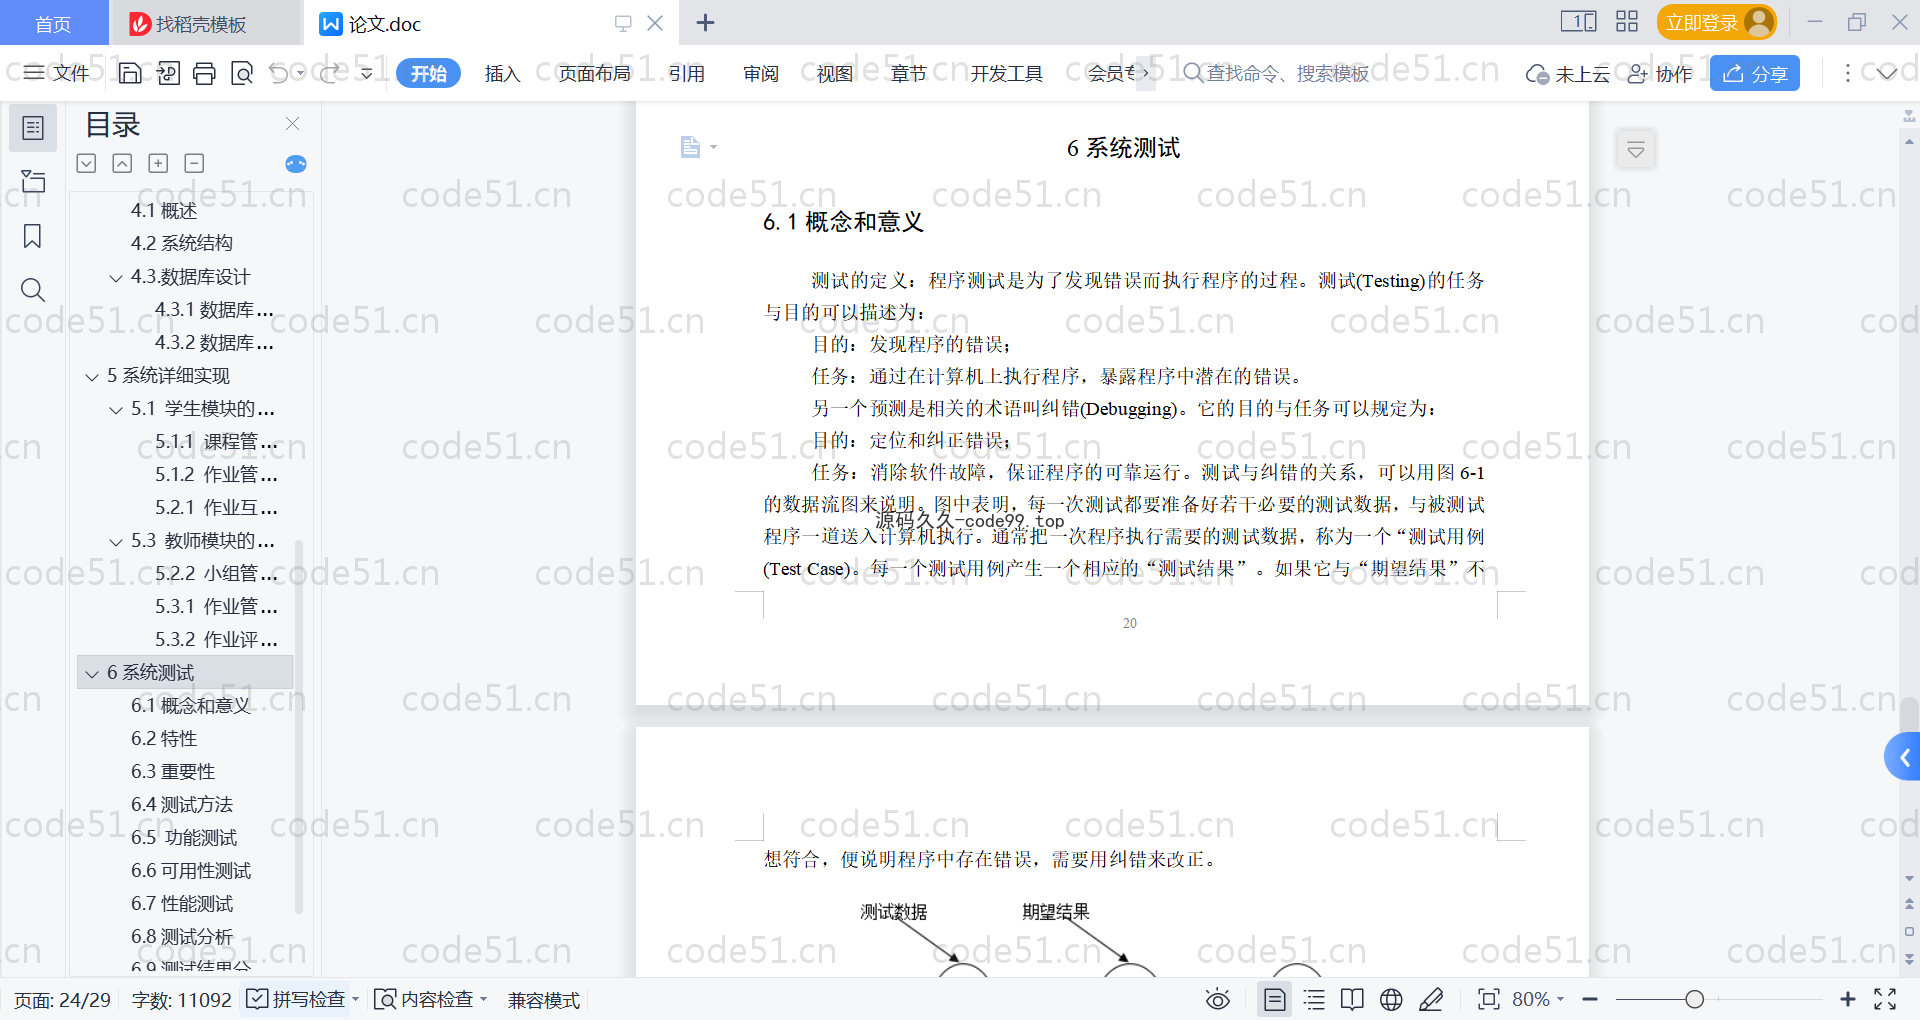Click the new tab plus button
Viewport: 1920px width, 1020px height.
click(x=705, y=22)
